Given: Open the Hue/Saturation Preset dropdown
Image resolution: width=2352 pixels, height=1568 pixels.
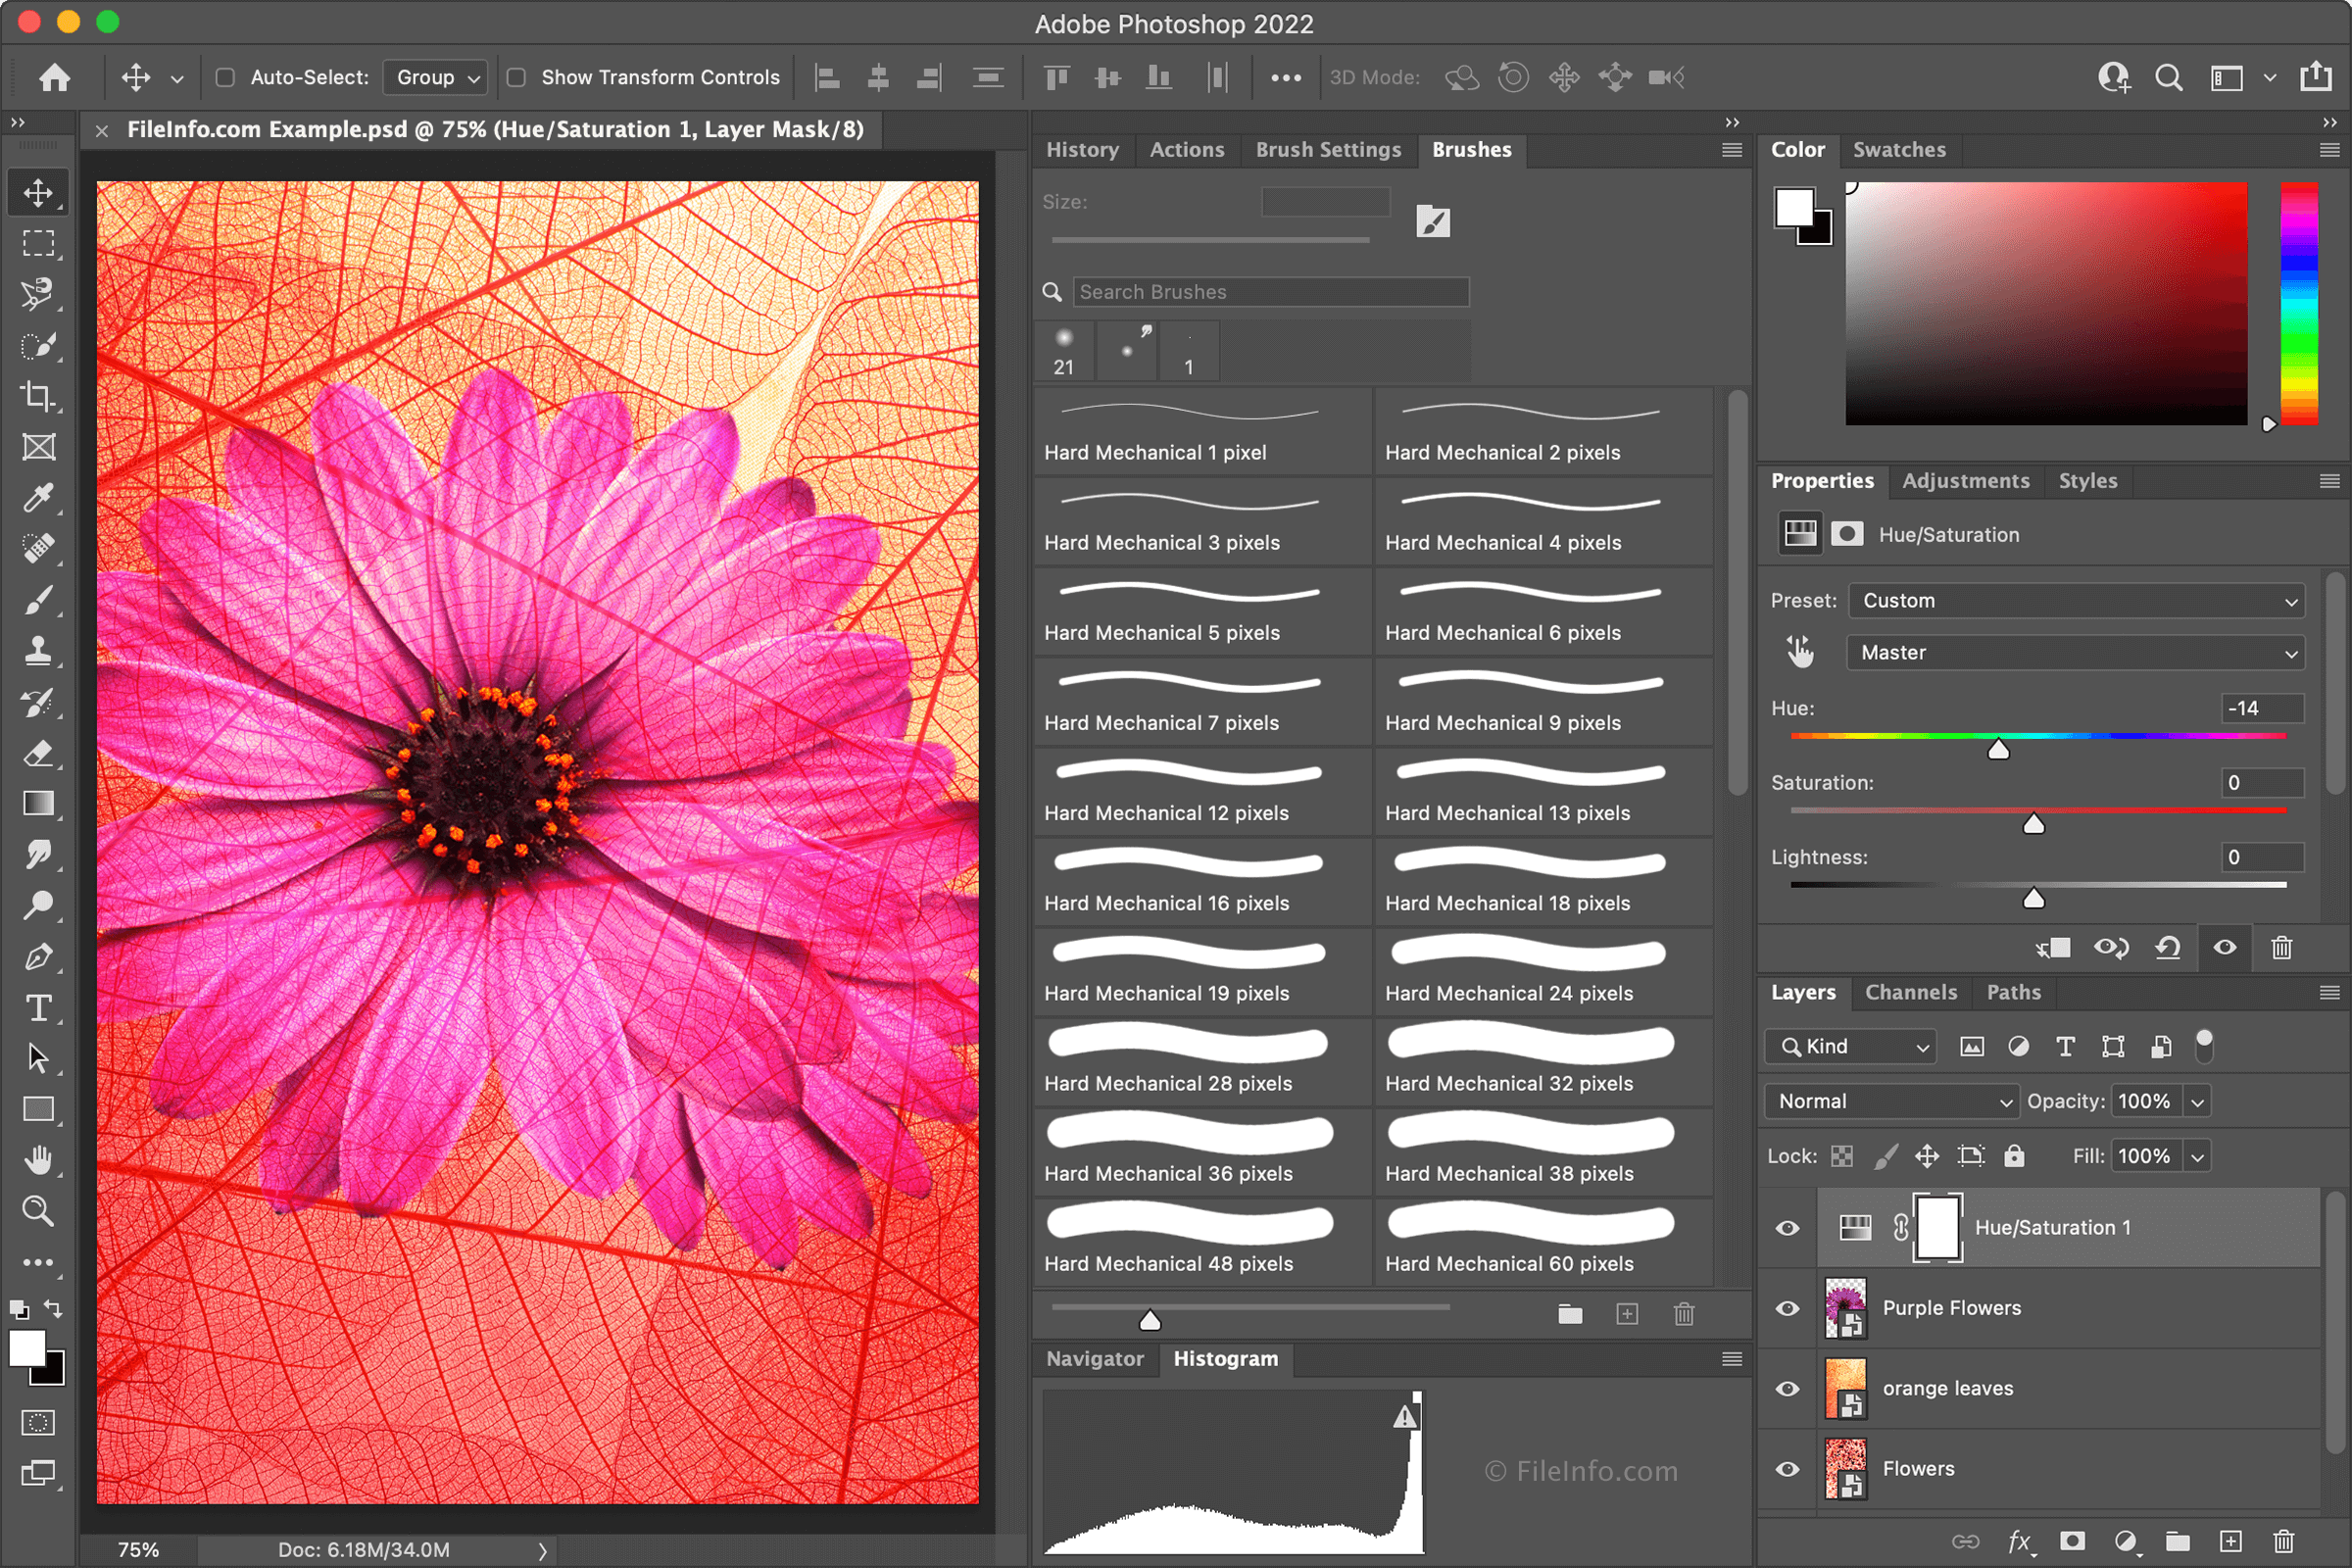Looking at the screenshot, I should [2075, 600].
